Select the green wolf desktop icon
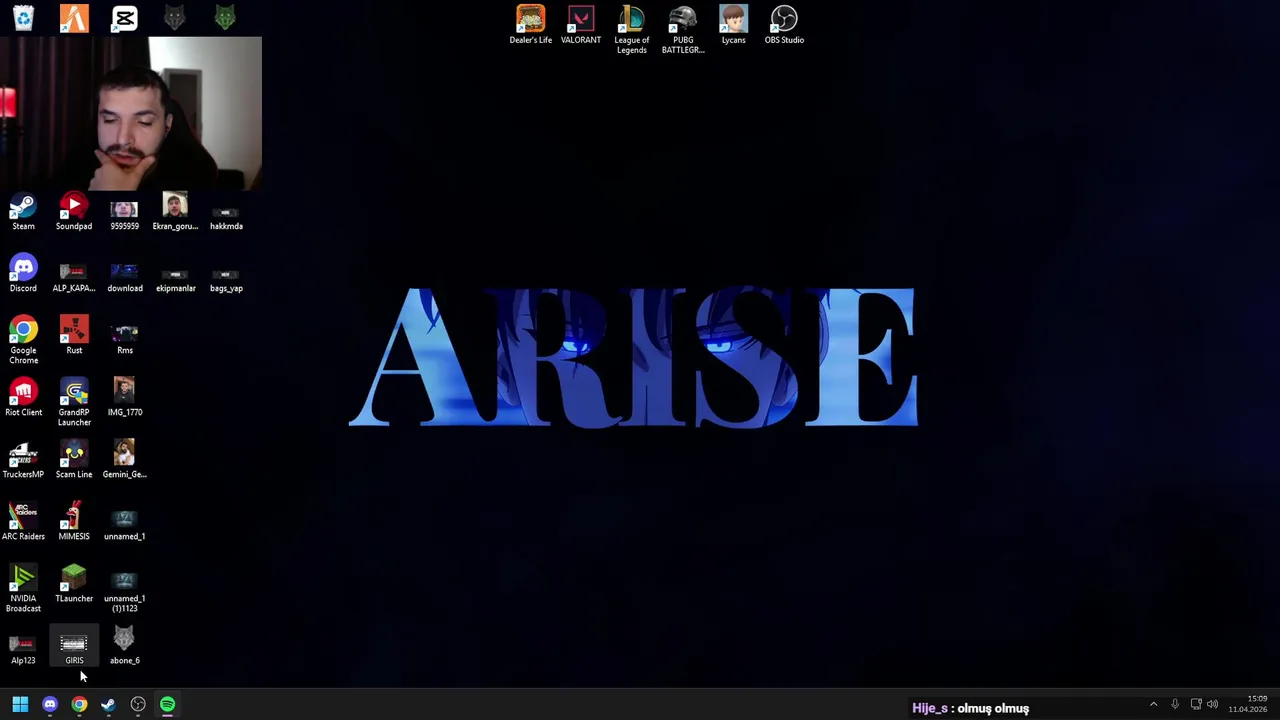Viewport: 1280px width, 720px height. (225, 17)
